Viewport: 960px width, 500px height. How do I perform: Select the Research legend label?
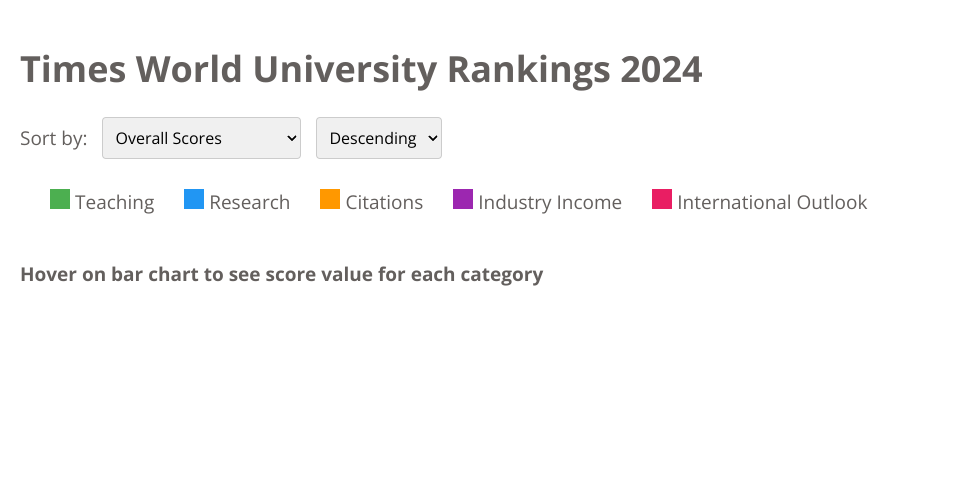click(x=249, y=202)
